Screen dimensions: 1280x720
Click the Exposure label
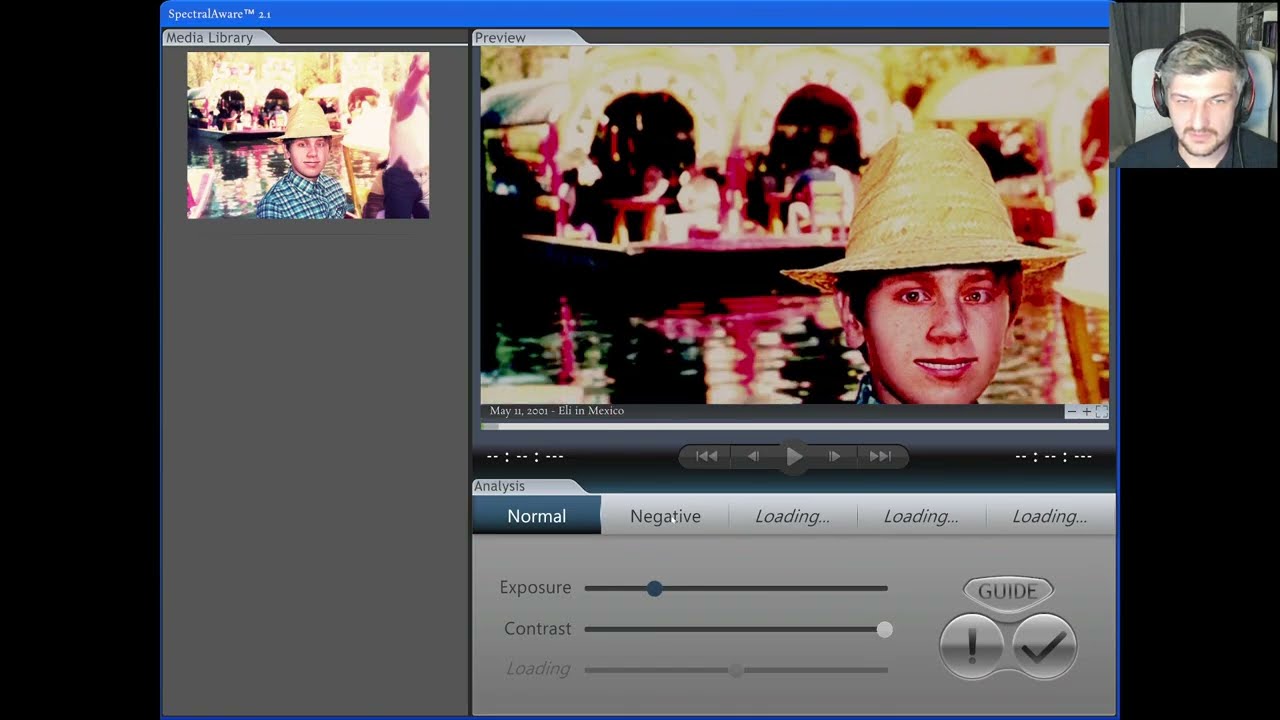click(x=535, y=588)
